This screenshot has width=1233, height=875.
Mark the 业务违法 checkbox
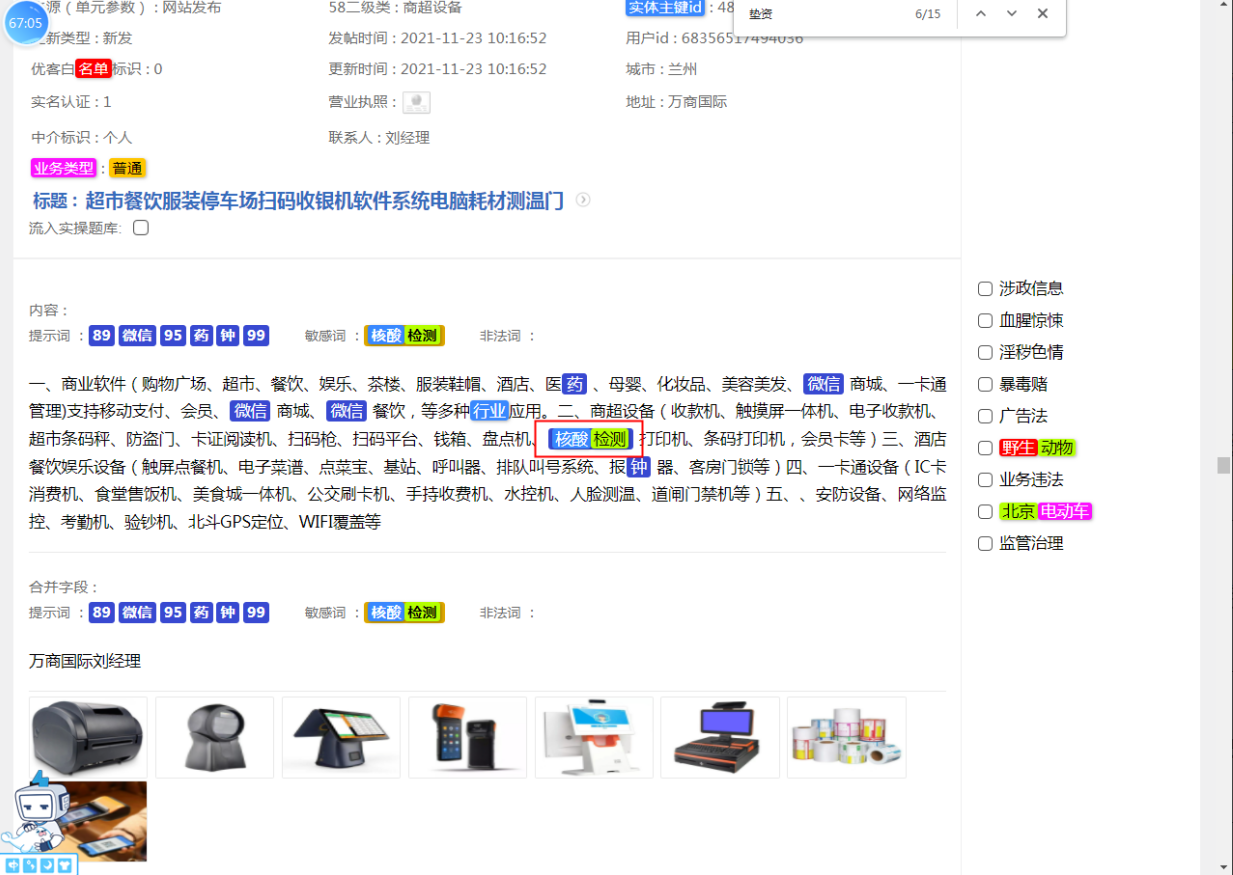tap(985, 480)
